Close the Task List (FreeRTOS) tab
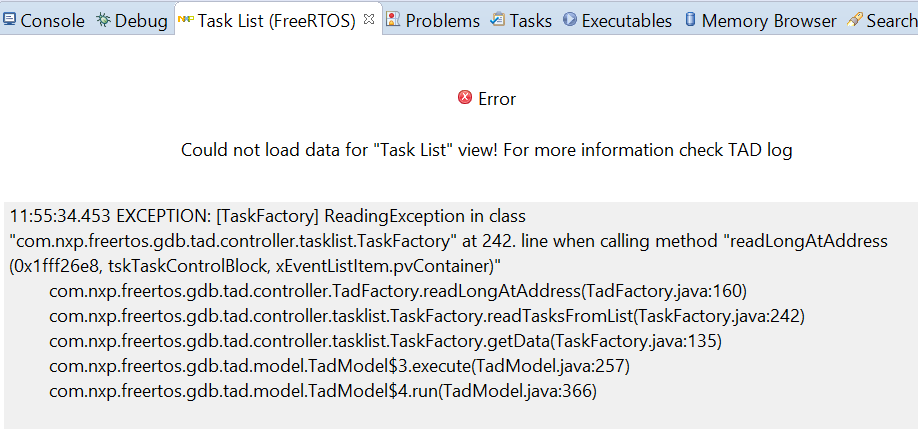 369,19
